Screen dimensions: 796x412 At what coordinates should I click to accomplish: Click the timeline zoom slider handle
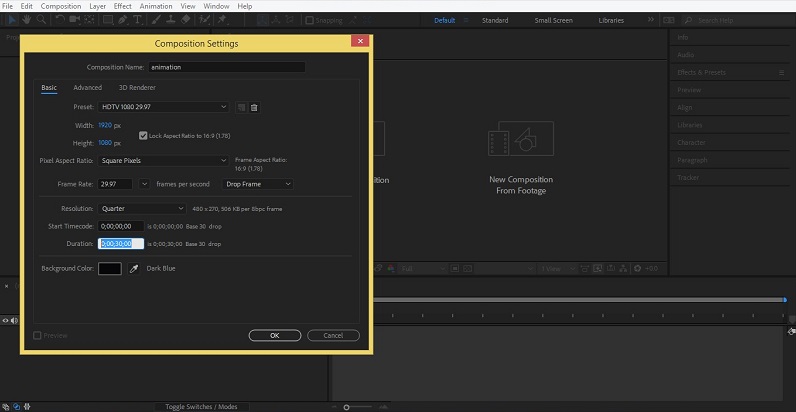click(346, 407)
